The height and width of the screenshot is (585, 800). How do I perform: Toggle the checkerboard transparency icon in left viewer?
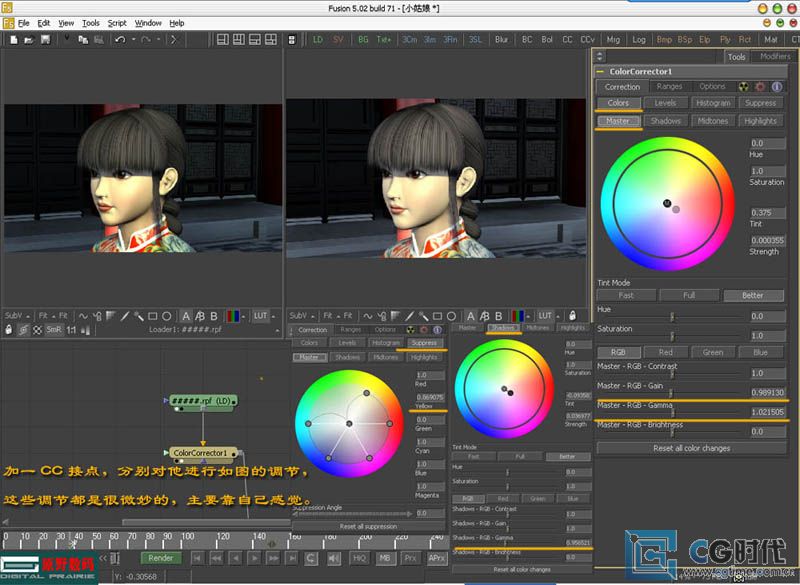[x=37, y=330]
